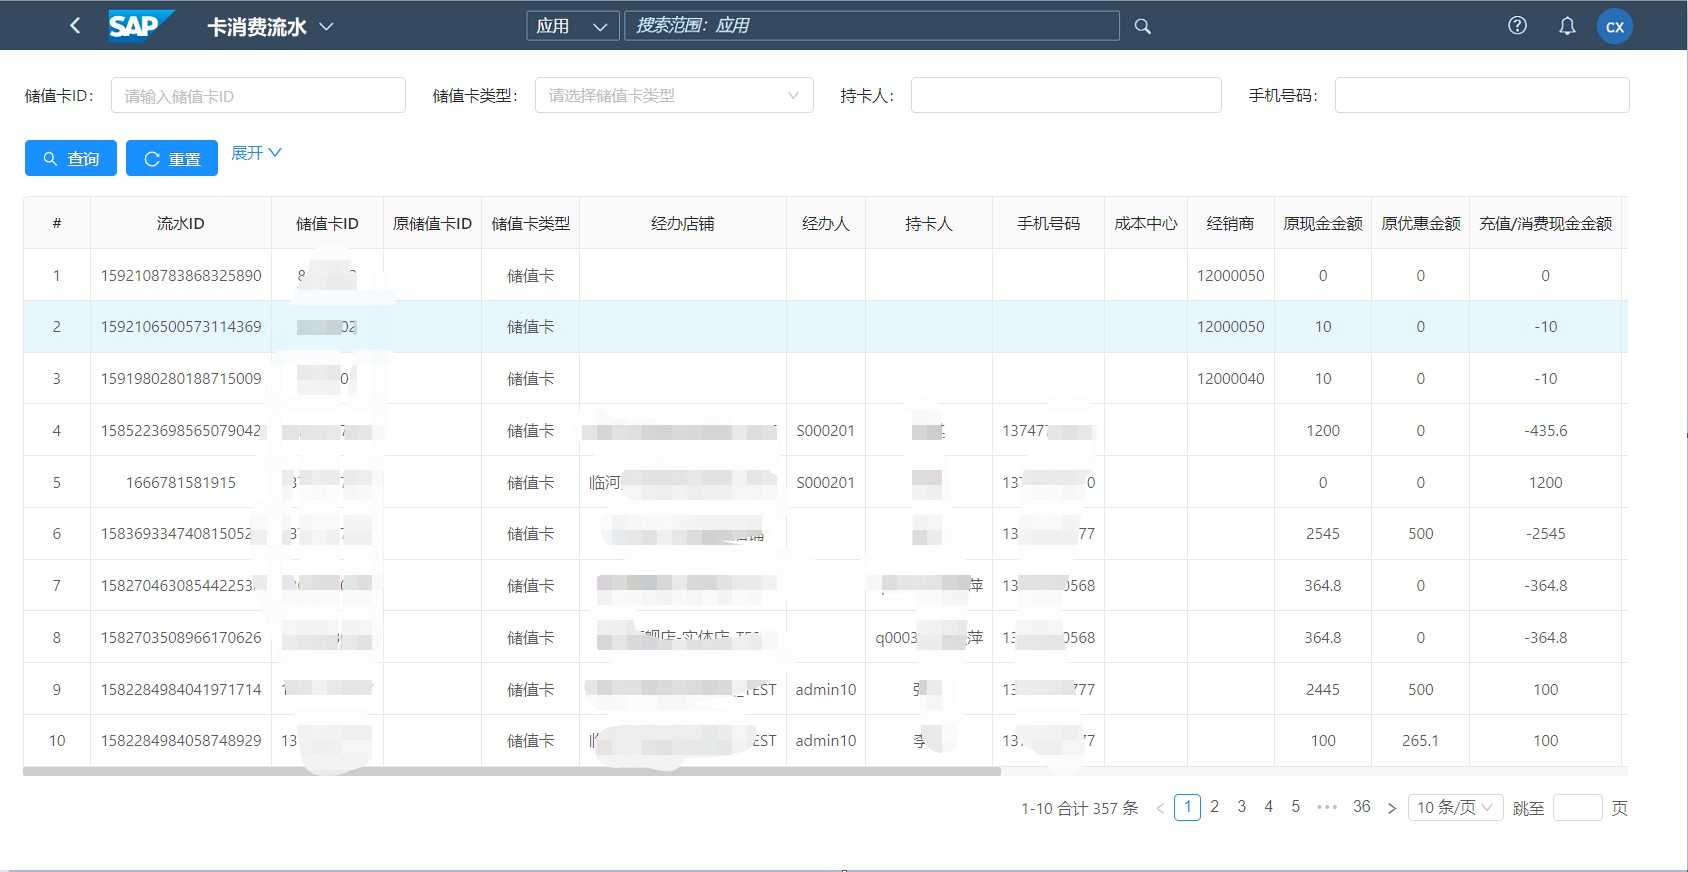Go back with the left arrow icon
Image resolution: width=1688 pixels, height=872 pixels.
coord(75,26)
